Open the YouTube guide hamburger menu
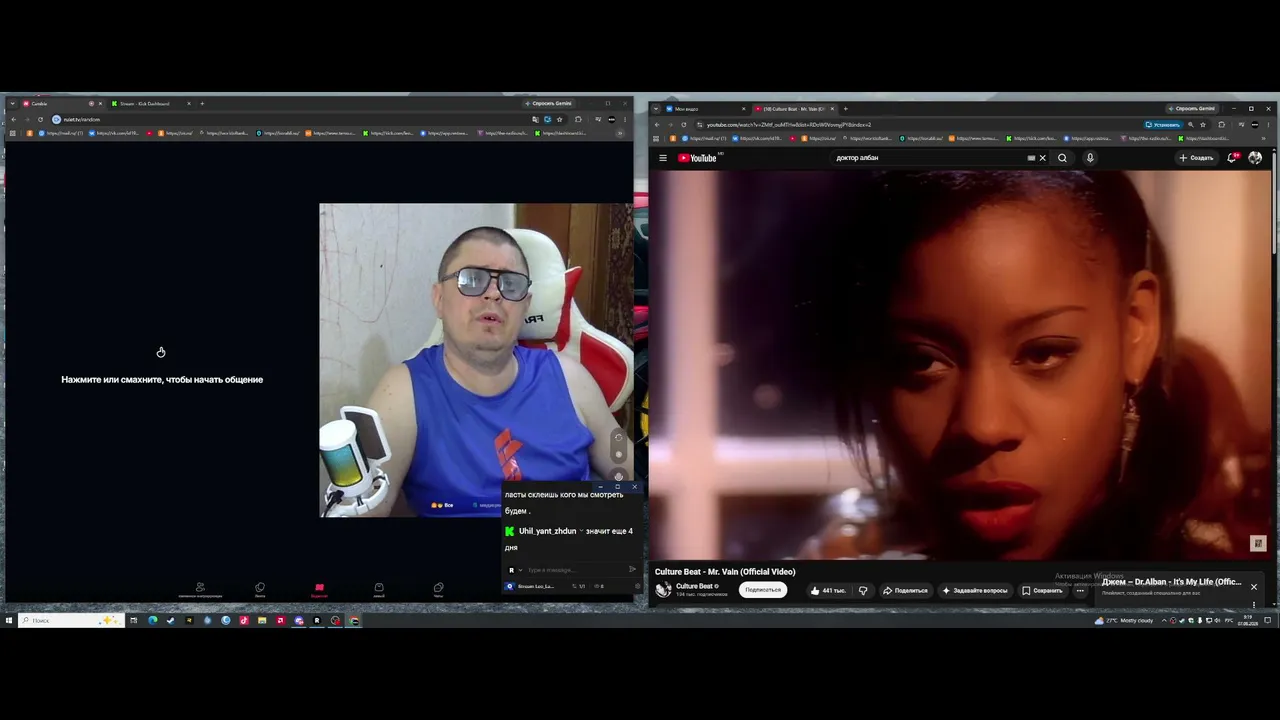Image resolution: width=1280 pixels, height=720 pixels. click(x=662, y=158)
